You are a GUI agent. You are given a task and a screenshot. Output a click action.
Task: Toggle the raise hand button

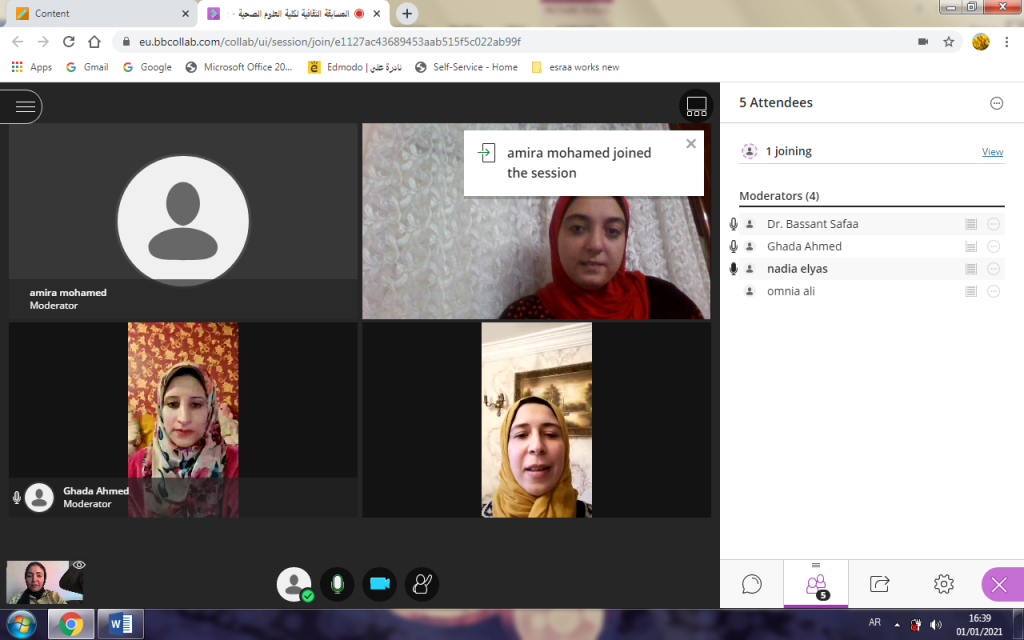click(422, 584)
